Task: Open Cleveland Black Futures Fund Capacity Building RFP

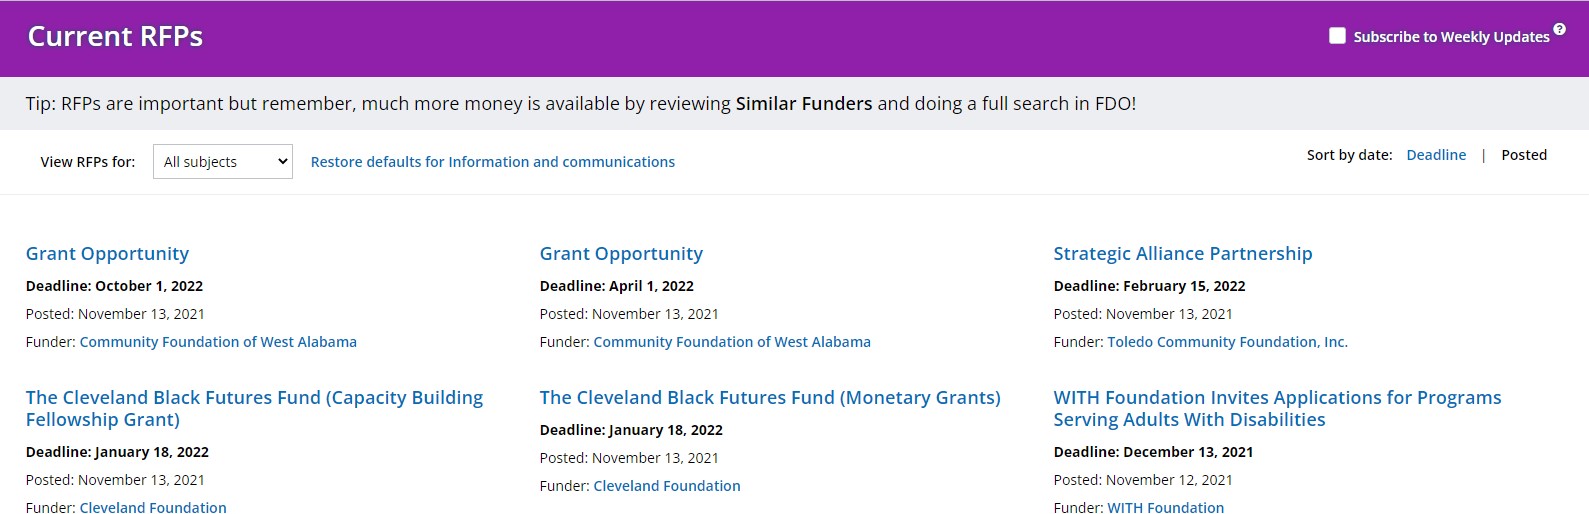Action: (x=254, y=408)
